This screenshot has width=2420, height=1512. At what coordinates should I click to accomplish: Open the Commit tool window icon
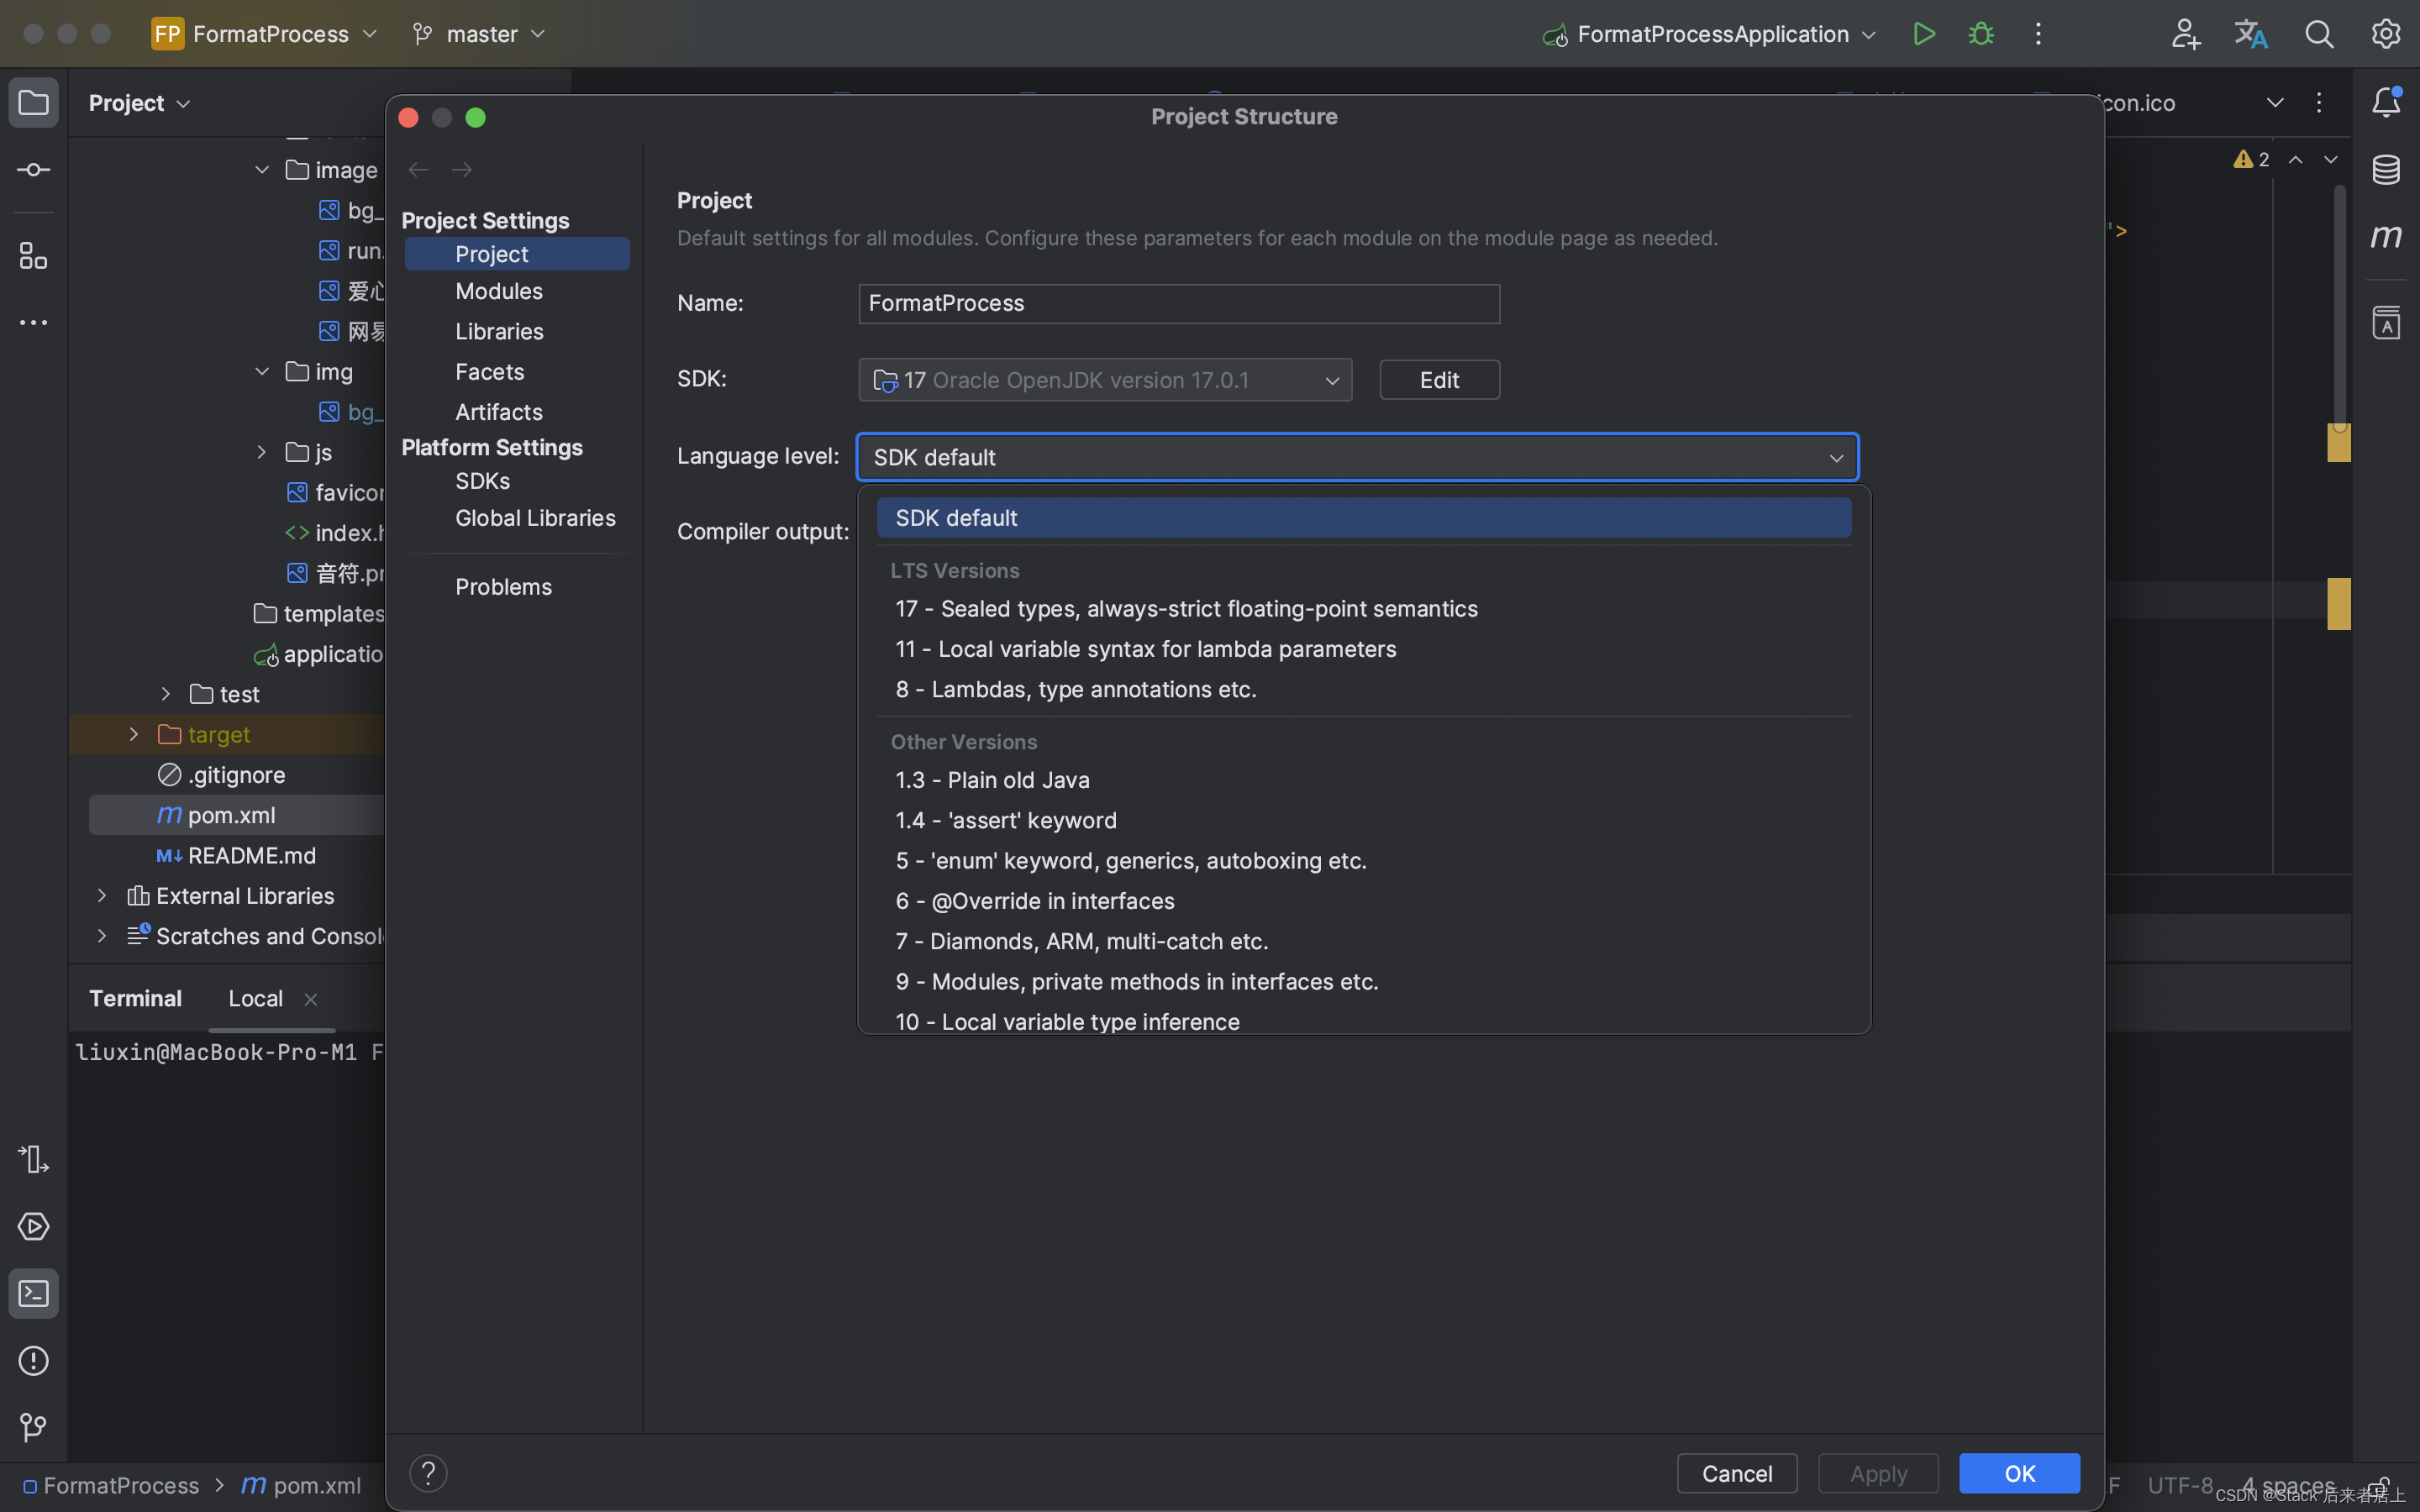click(33, 170)
